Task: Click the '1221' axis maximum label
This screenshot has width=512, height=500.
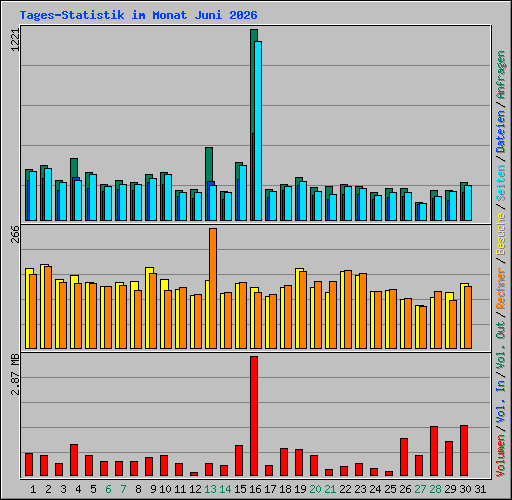Action: 16,40
